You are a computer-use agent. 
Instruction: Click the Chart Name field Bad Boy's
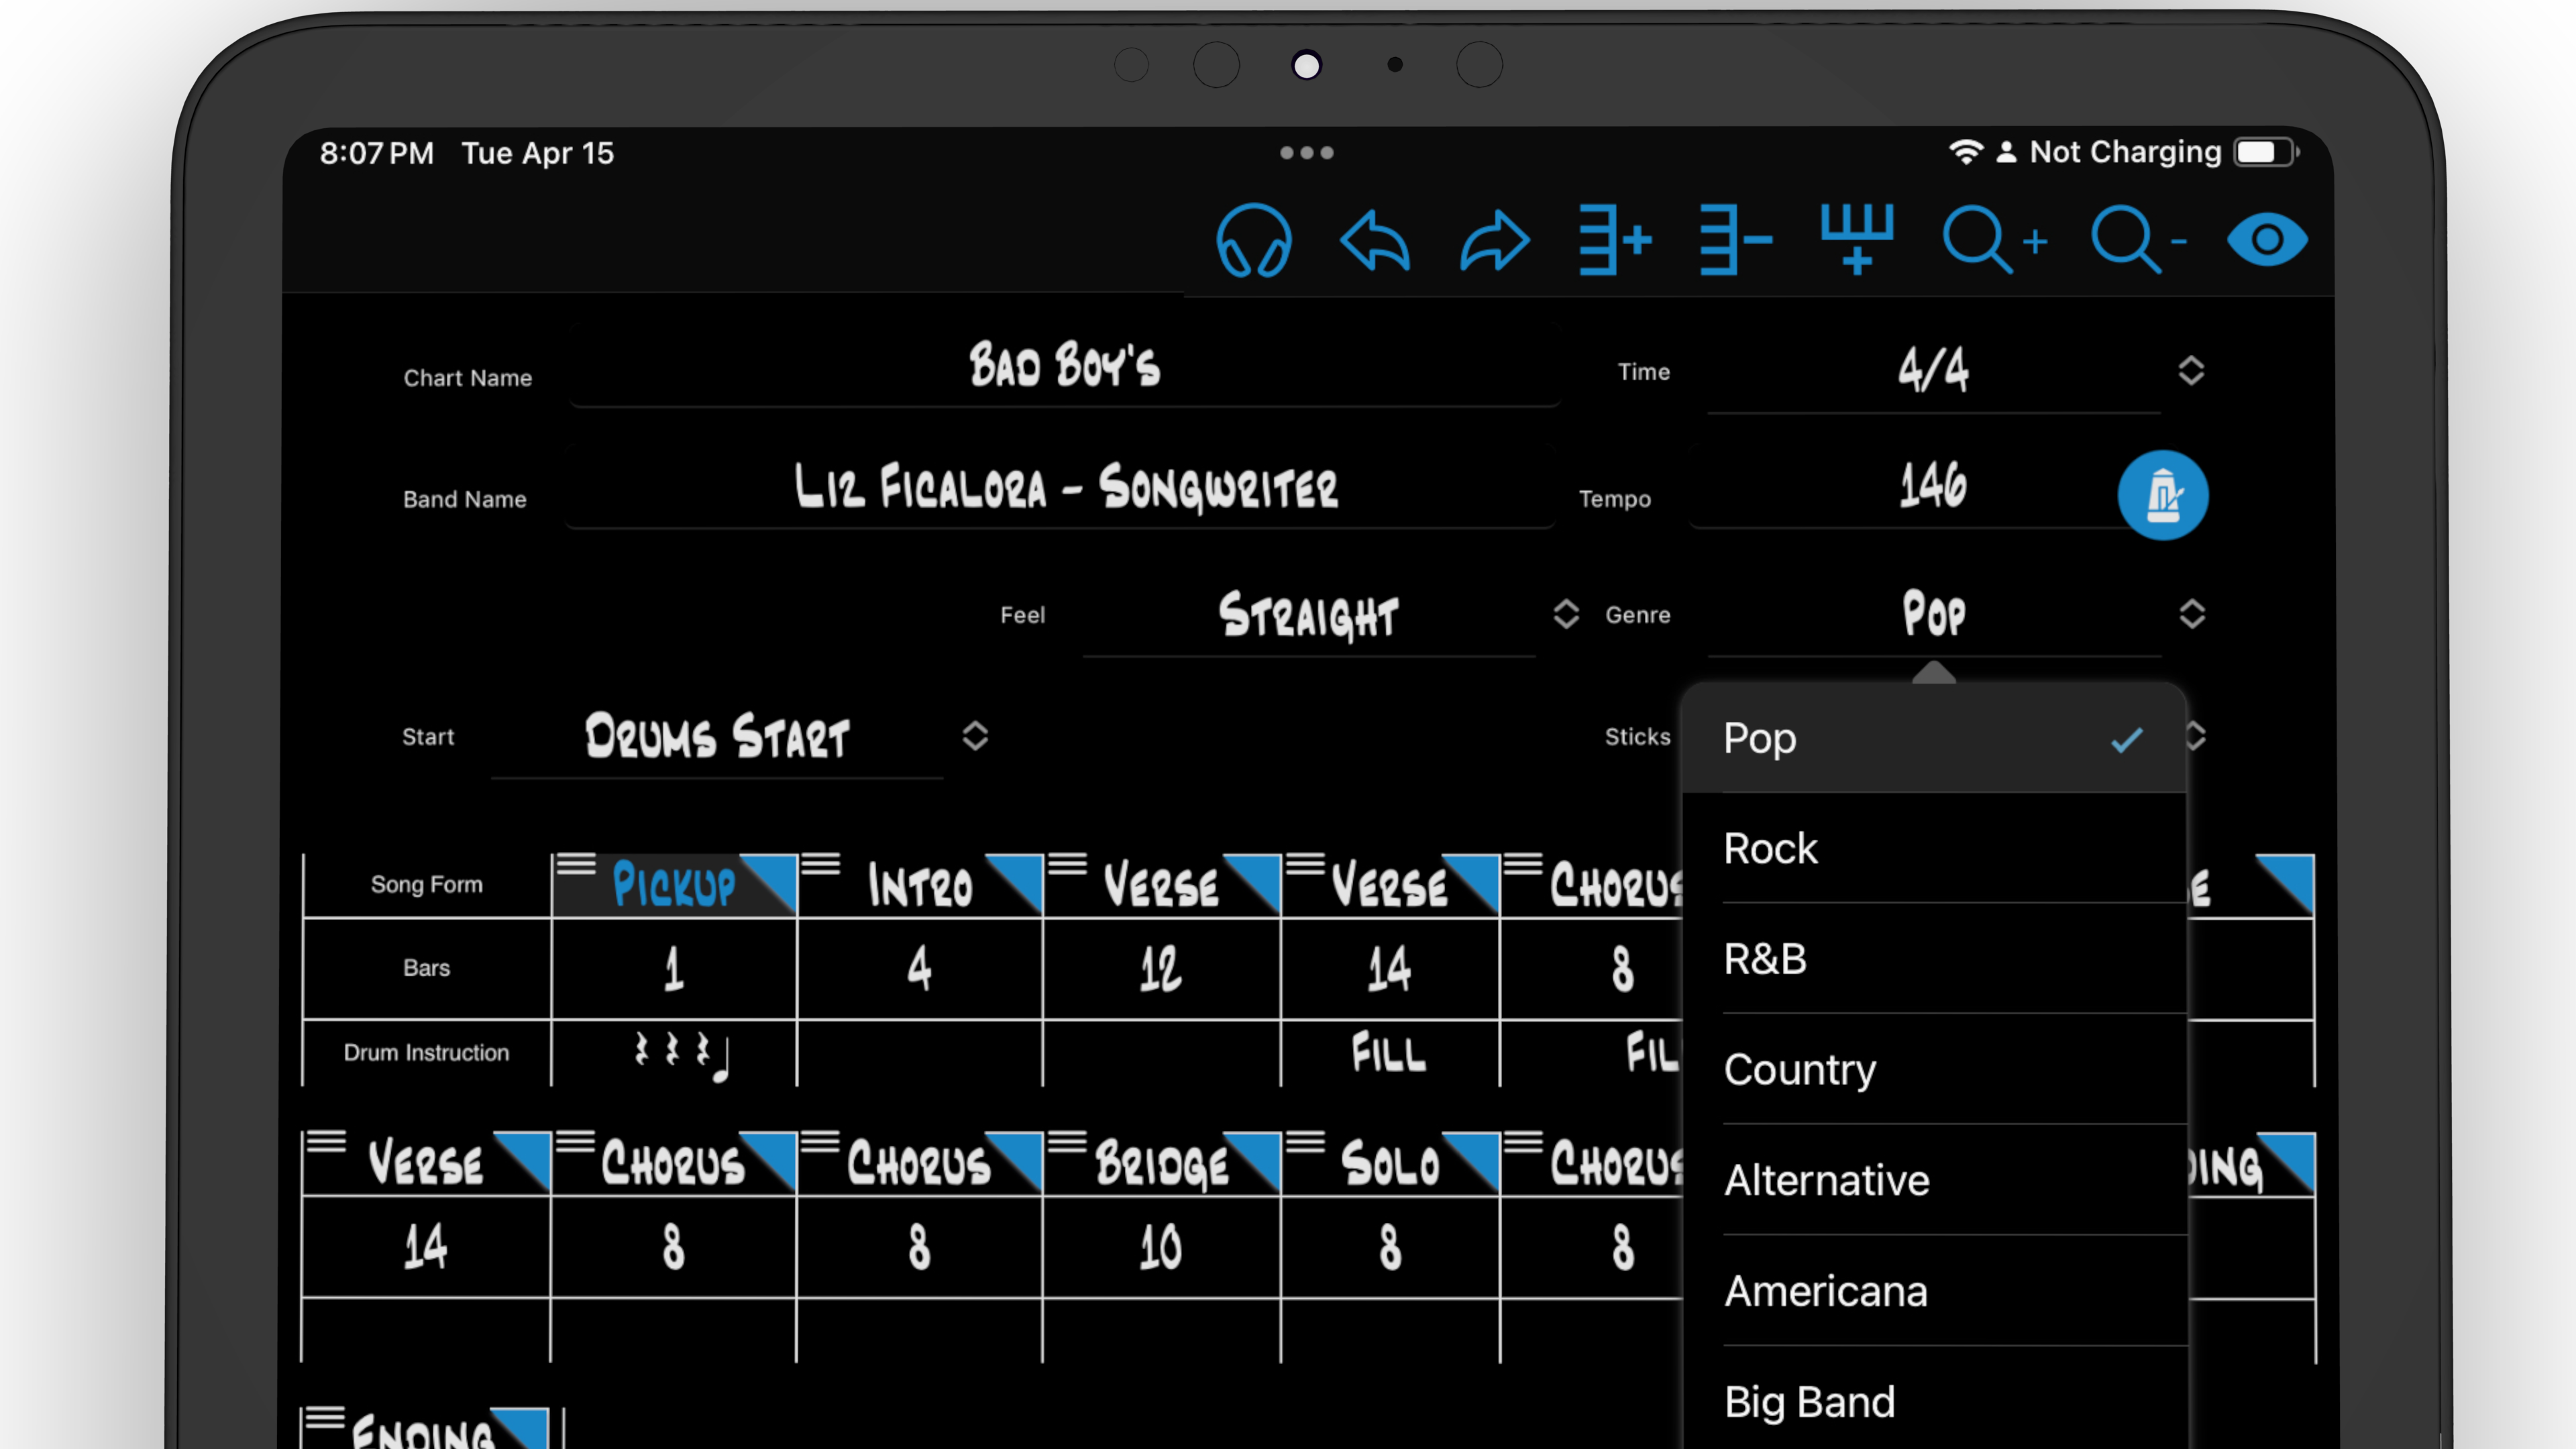click(x=1064, y=367)
